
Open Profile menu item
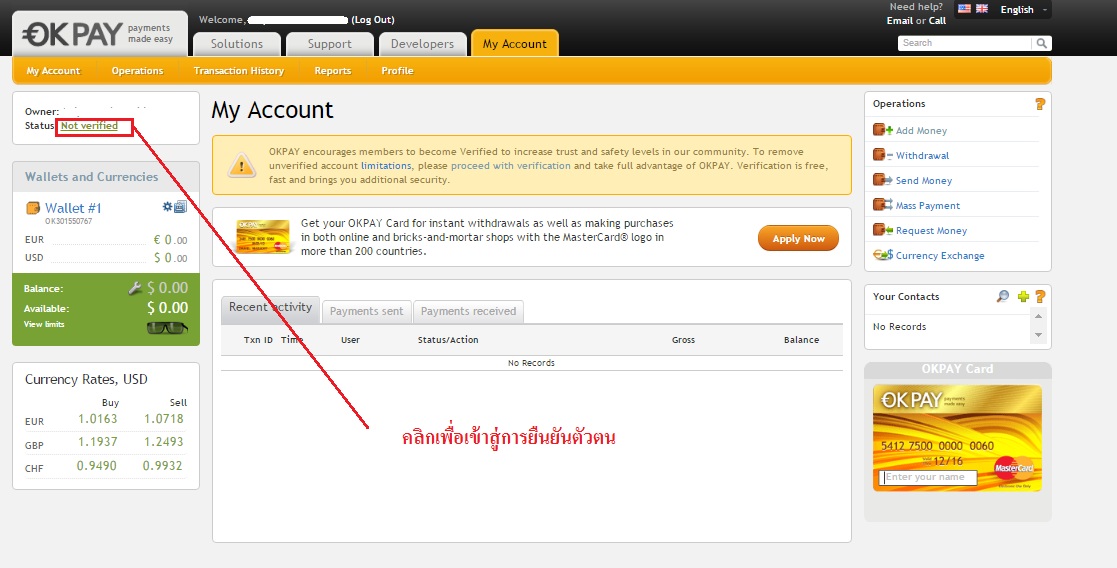click(398, 71)
